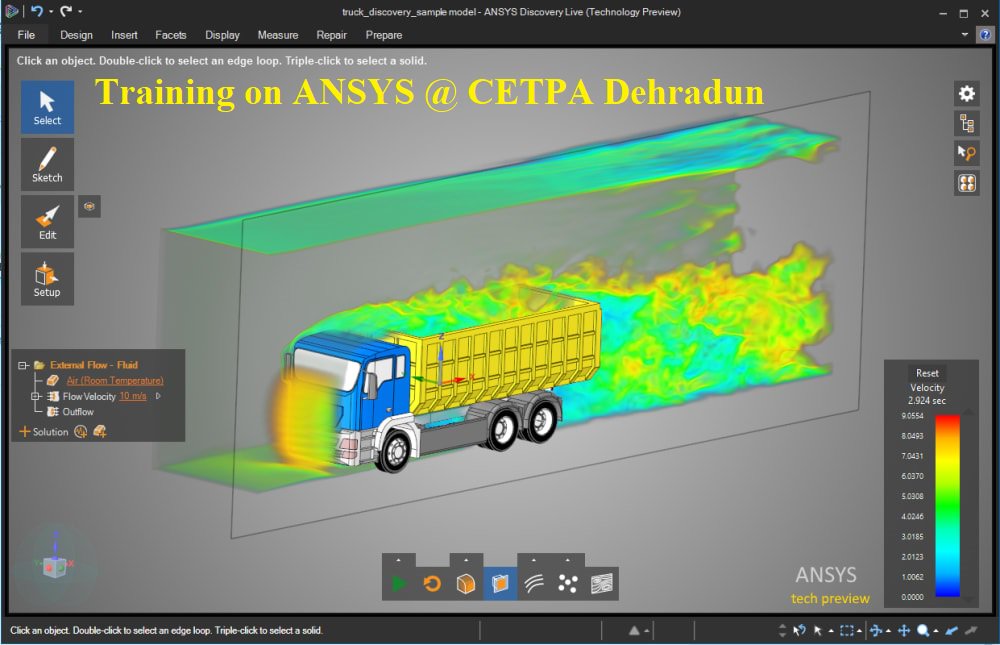Click the 0.0000 minimum legend value

click(x=912, y=597)
